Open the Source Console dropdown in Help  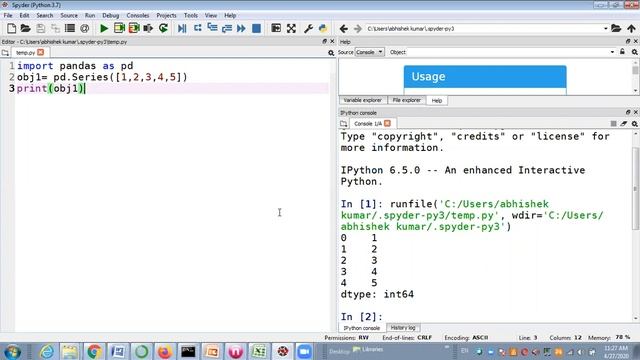pyautogui.click(x=369, y=52)
